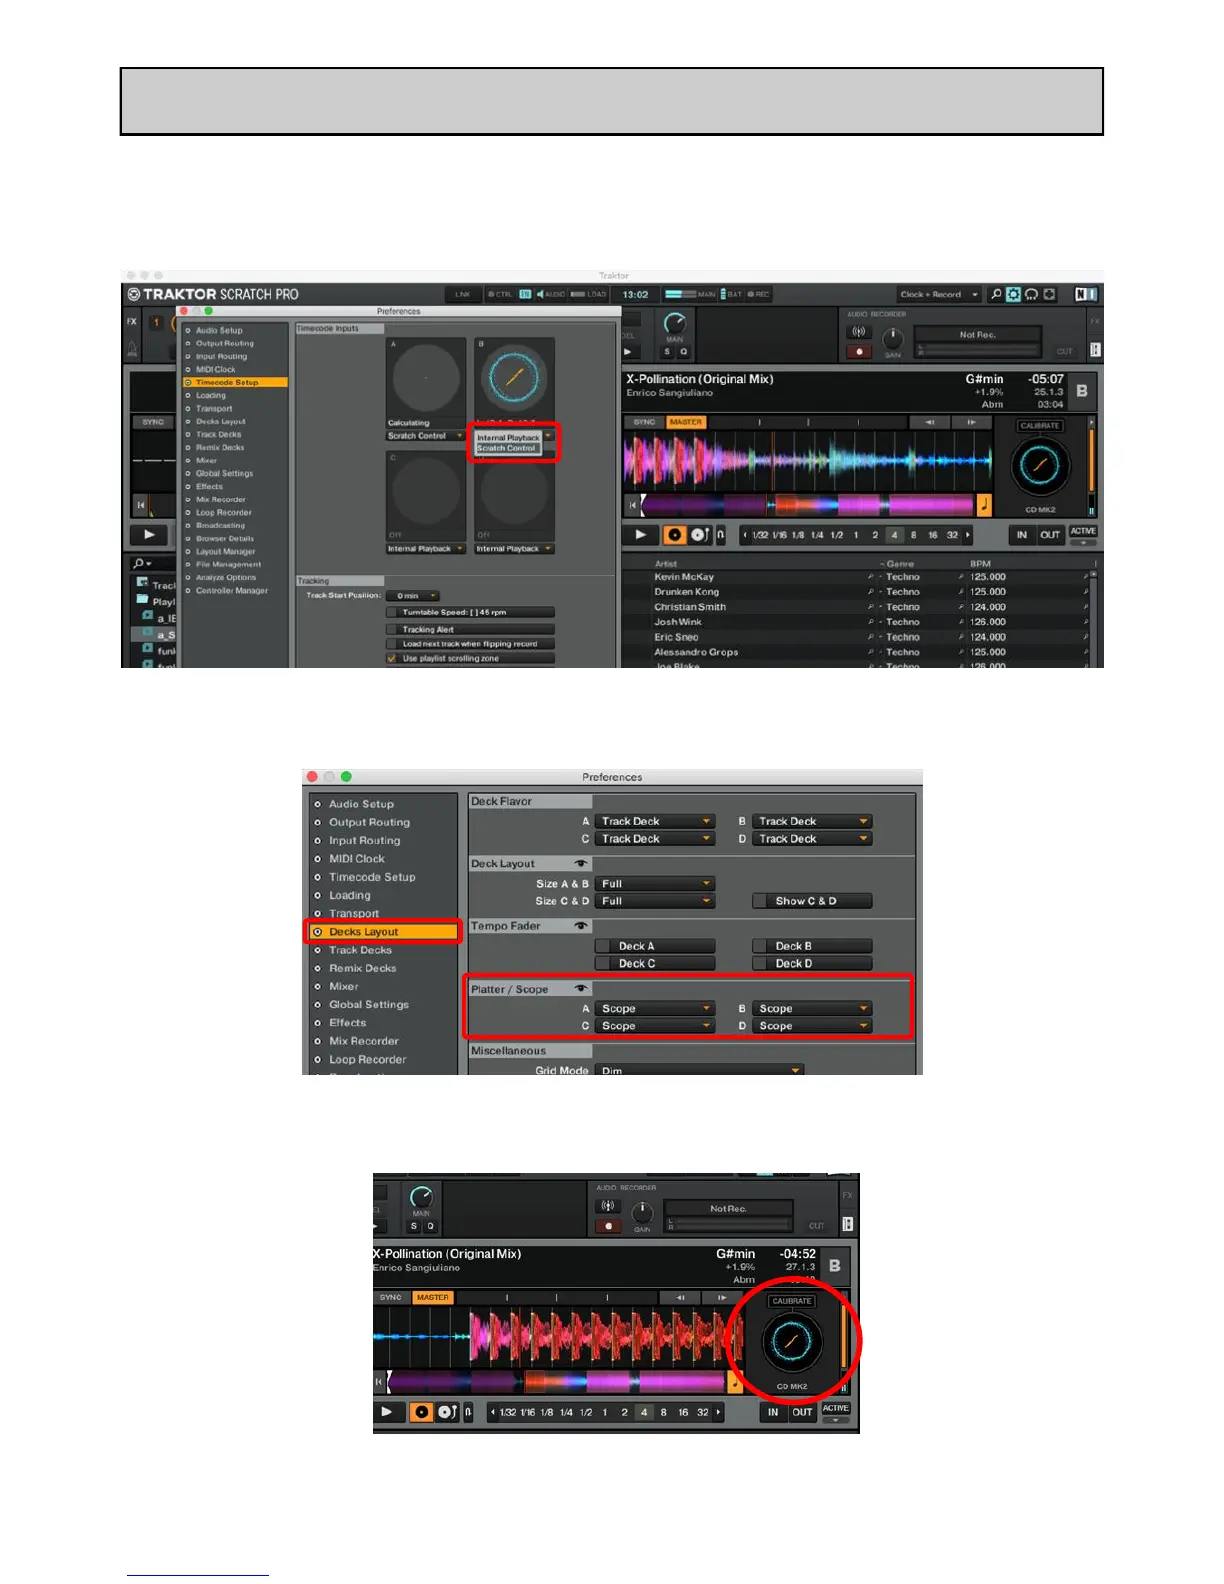Open Preferences gear icon in Traktor header
Screen dimensions: 1224x1584
click(1013, 294)
